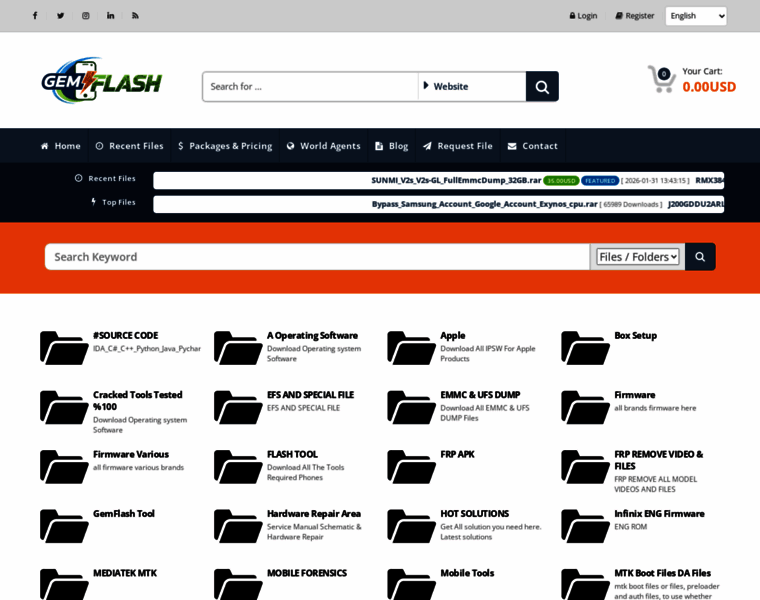The image size is (760, 600).
Task: Open SUNMI_V2s_V2s-GL_FullEmmcDump_32GB.rar file link
Action: [456, 180]
